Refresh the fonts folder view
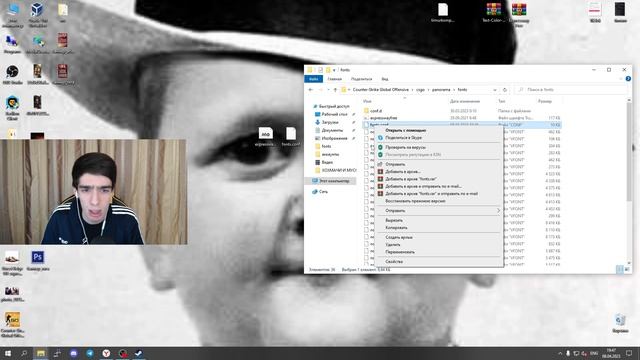The image size is (640, 360). (505, 90)
